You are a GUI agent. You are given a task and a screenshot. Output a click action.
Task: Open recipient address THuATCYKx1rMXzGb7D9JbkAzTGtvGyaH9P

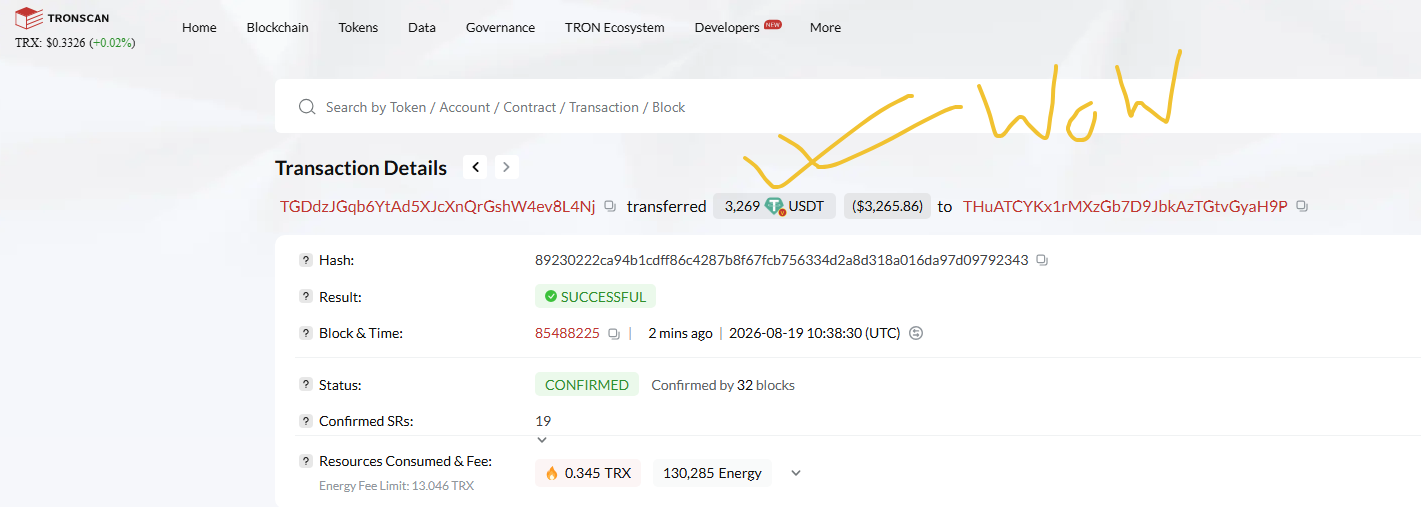pyautogui.click(x=1125, y=206)
